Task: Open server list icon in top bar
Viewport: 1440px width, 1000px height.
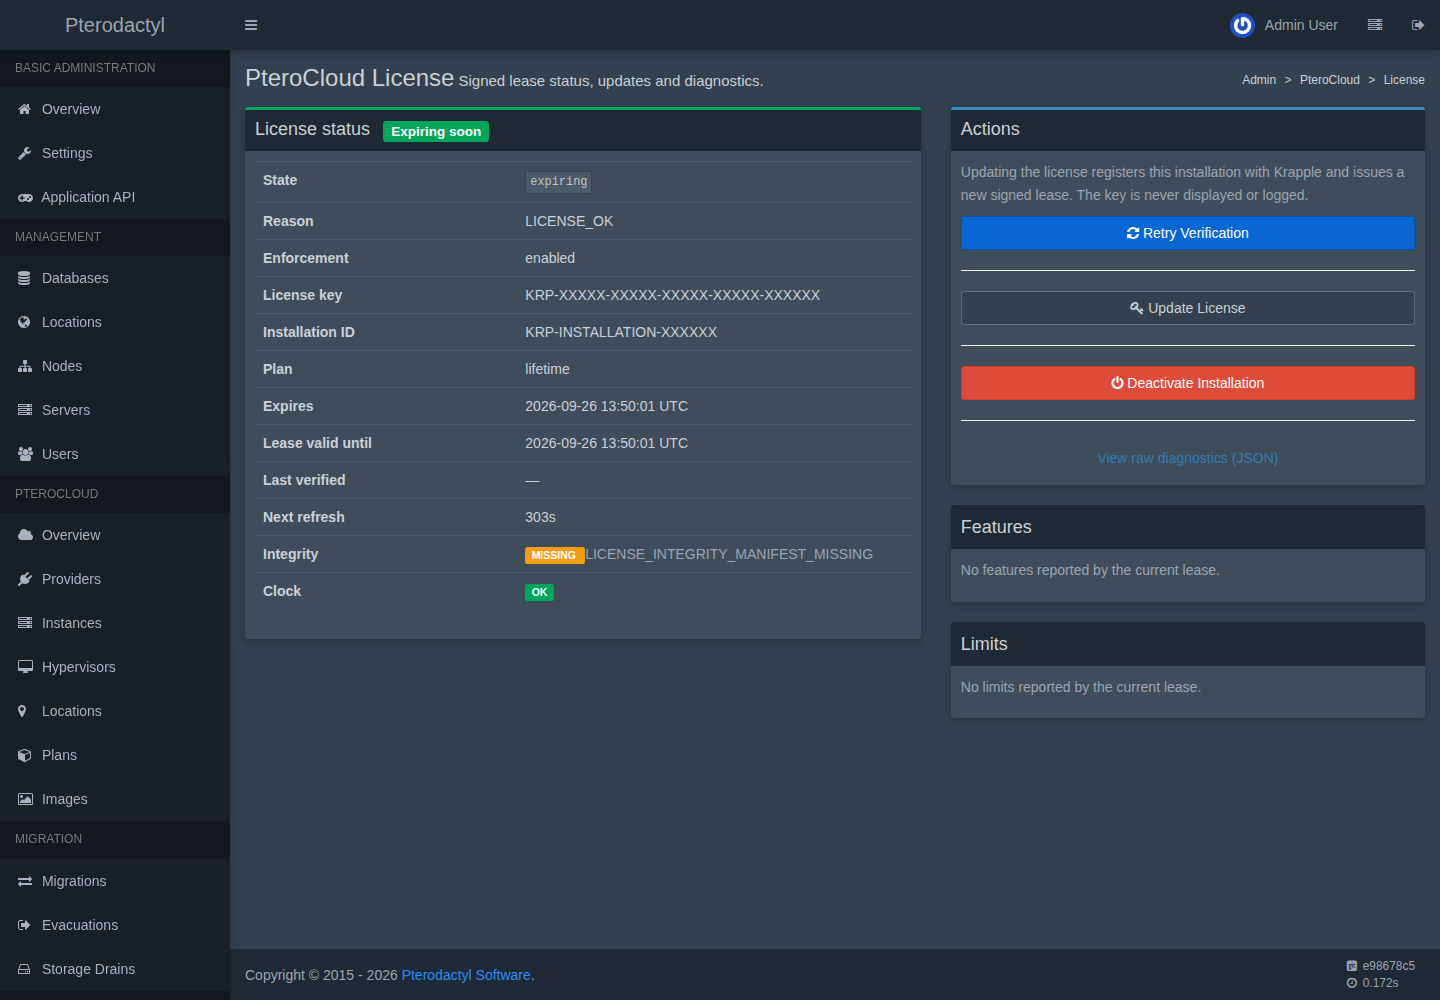Action: pyautogui.click(x=1375, y=25)
